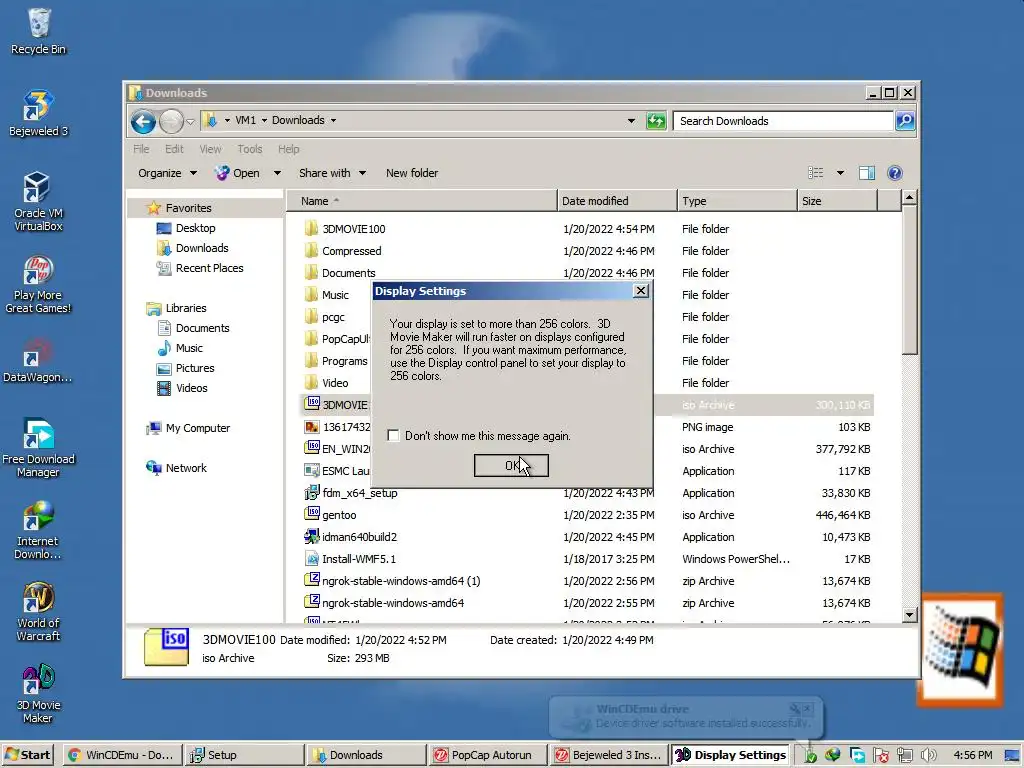The height and width of the screenshot is (768, 1024).
Task: Open the View menu
Action: pos(210,149)
